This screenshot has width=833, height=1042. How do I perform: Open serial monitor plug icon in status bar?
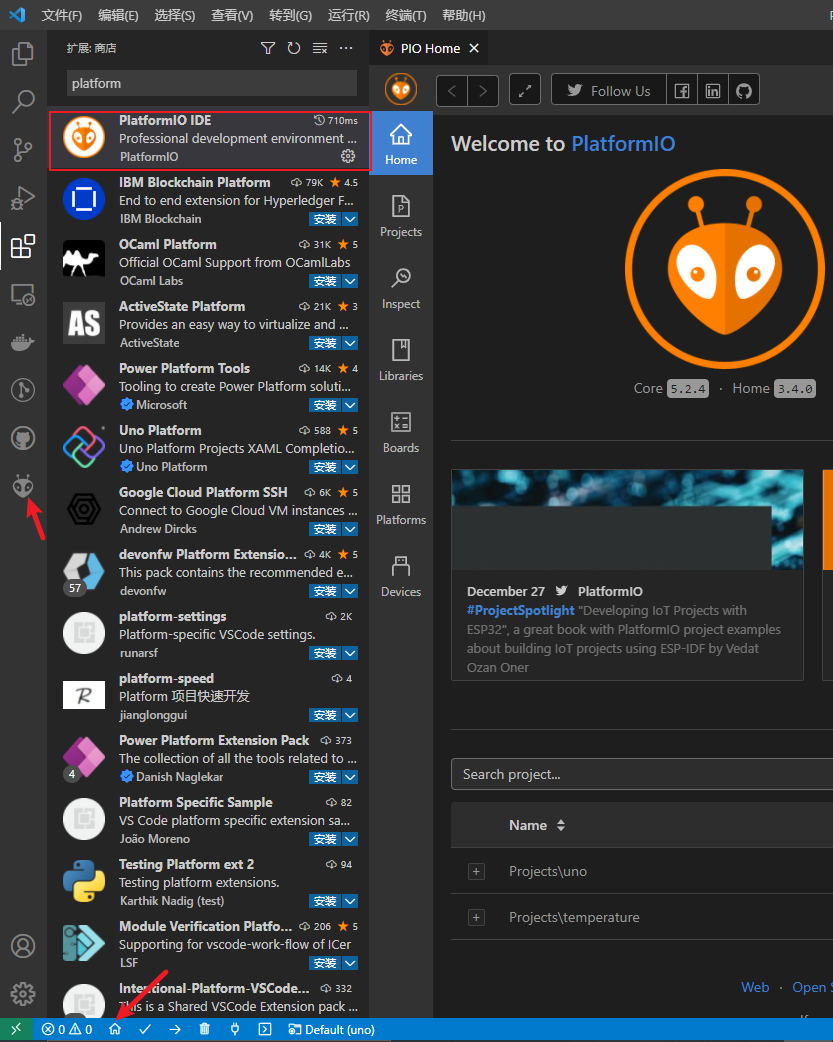235,1029
